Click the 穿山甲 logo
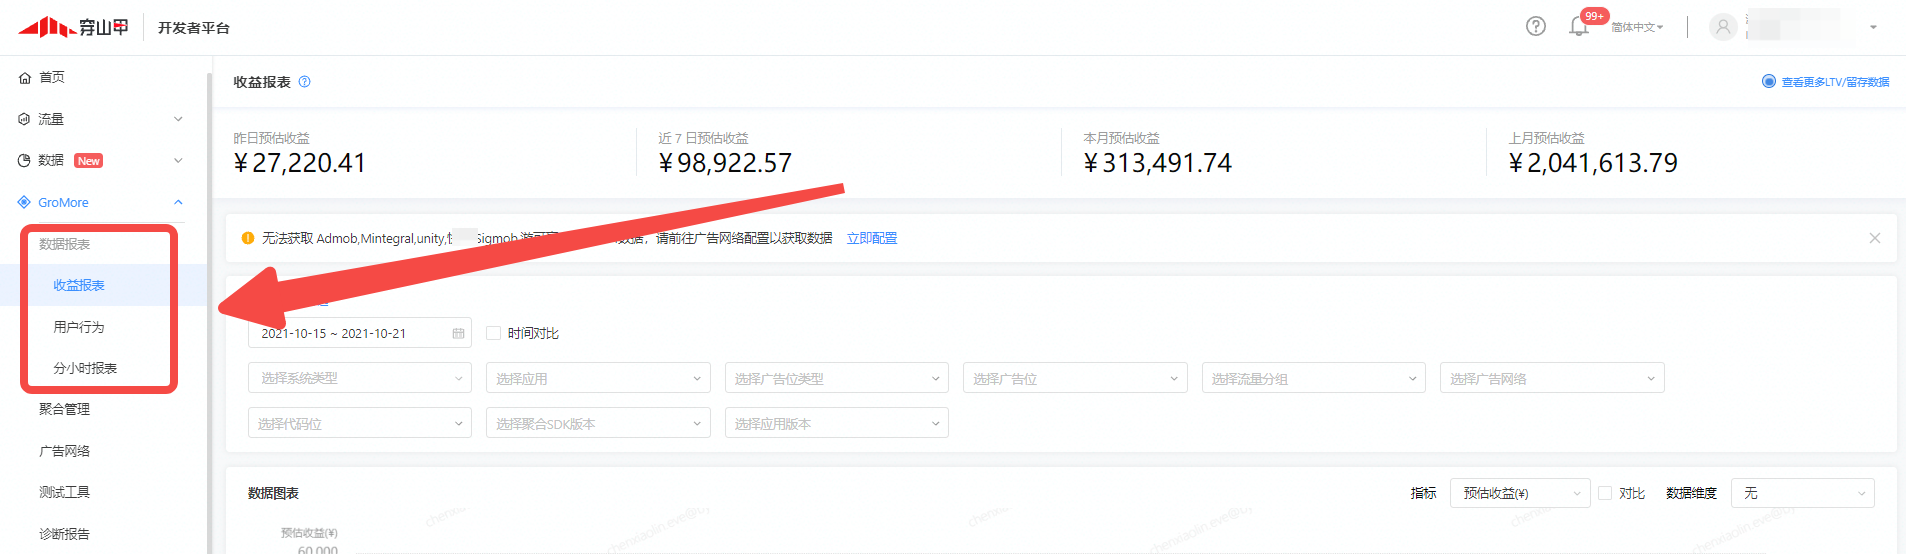1906x554 pixels. [x=73, y=27]
